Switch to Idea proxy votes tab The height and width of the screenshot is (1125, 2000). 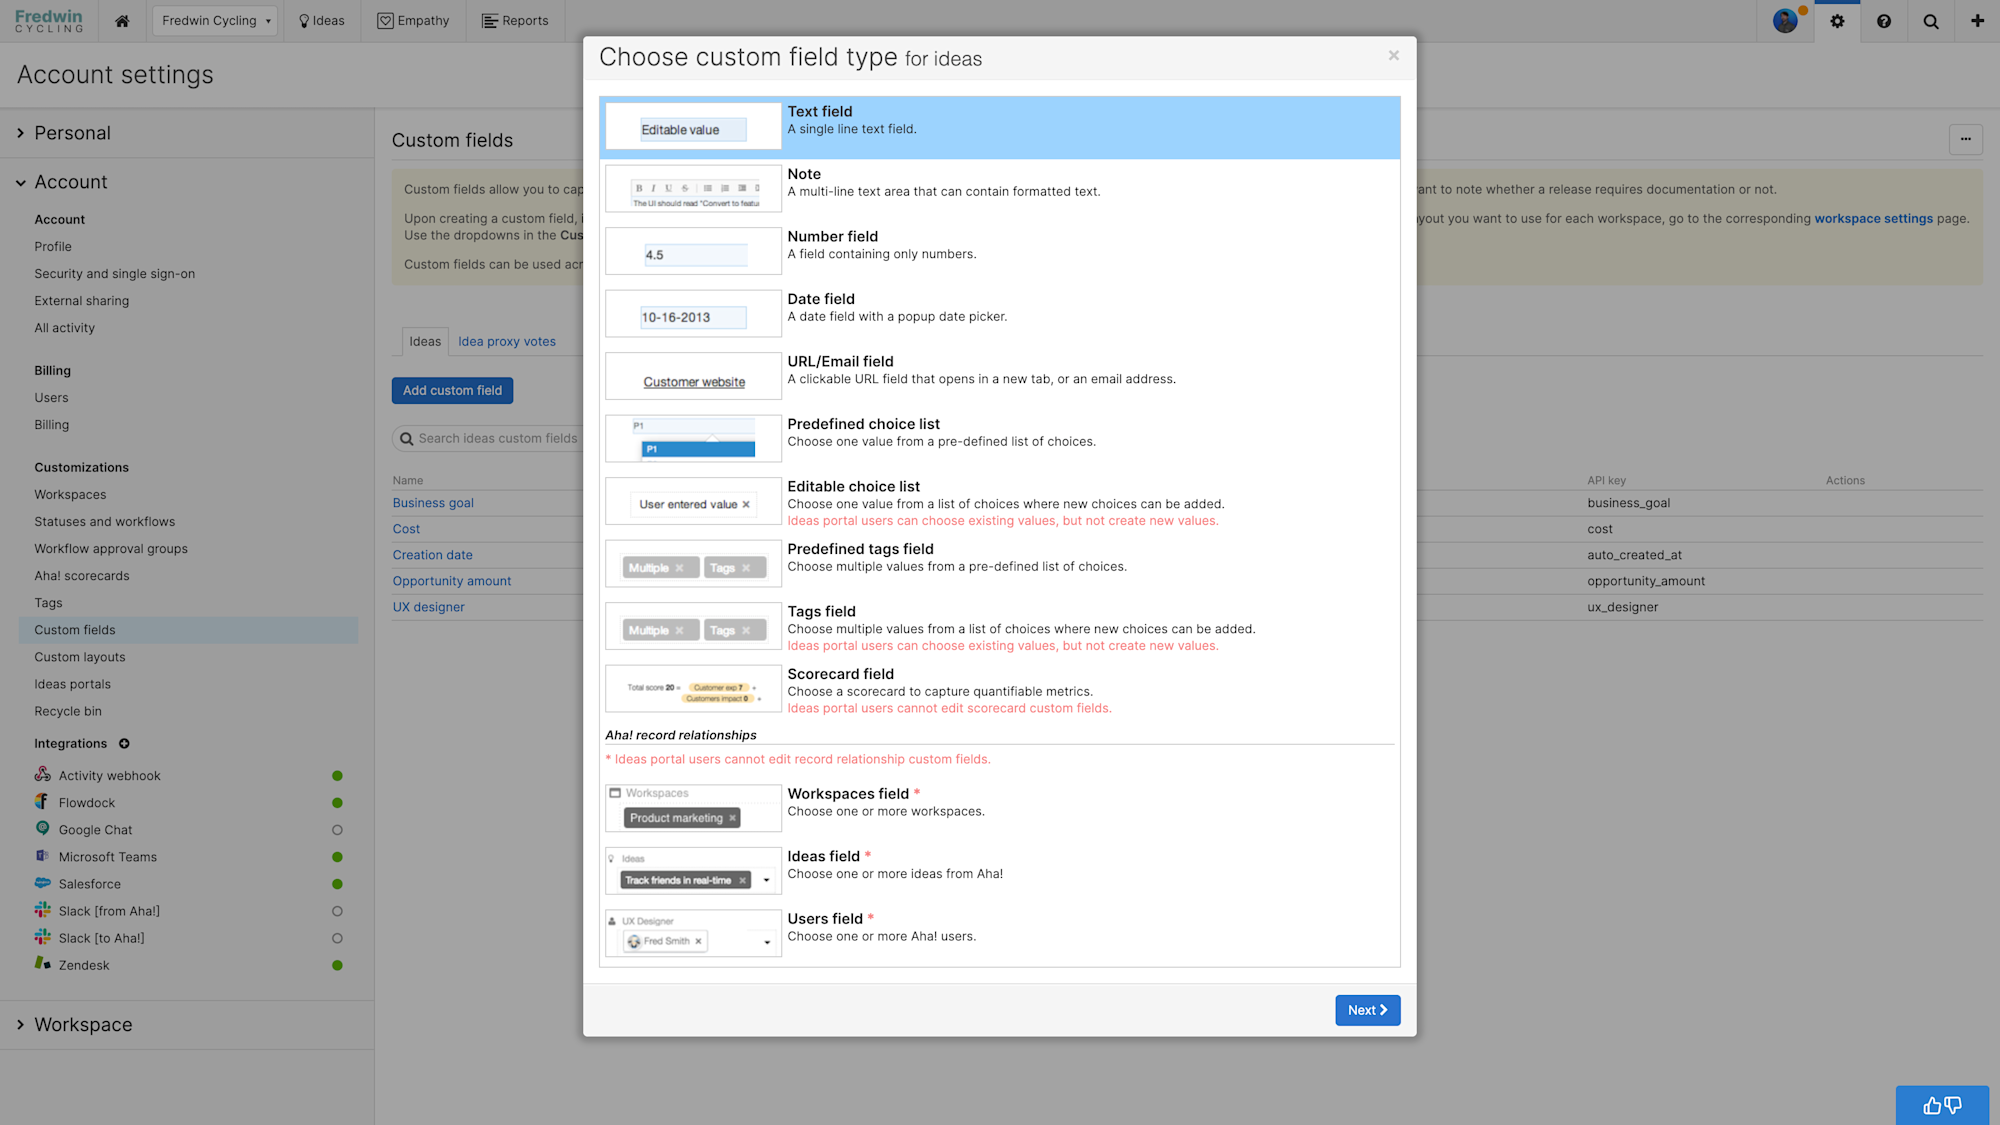coord(507,341)
